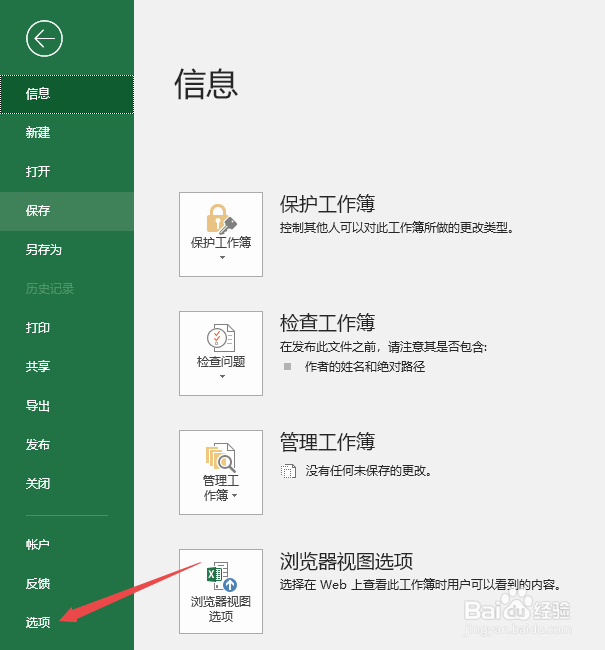Expand the 保护工作簿 dropdown arrow

[x=222, y=257]
